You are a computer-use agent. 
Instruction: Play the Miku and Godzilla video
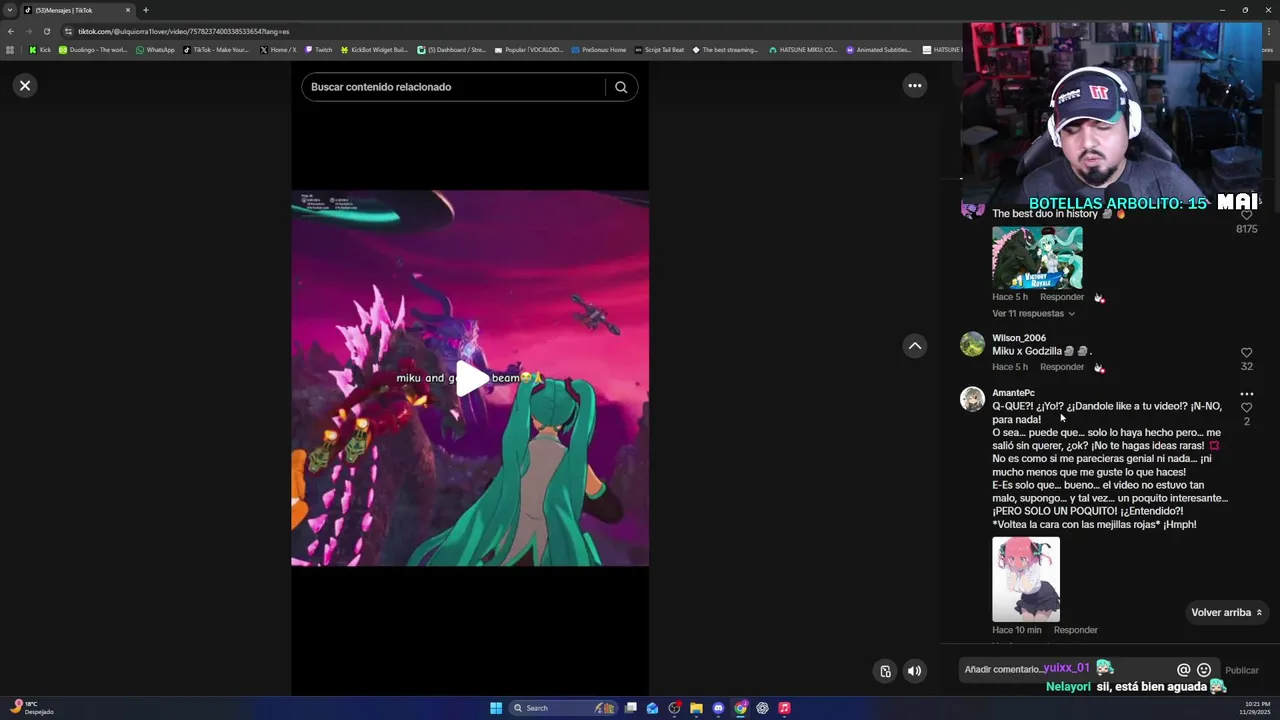click(x=471, y=378)
